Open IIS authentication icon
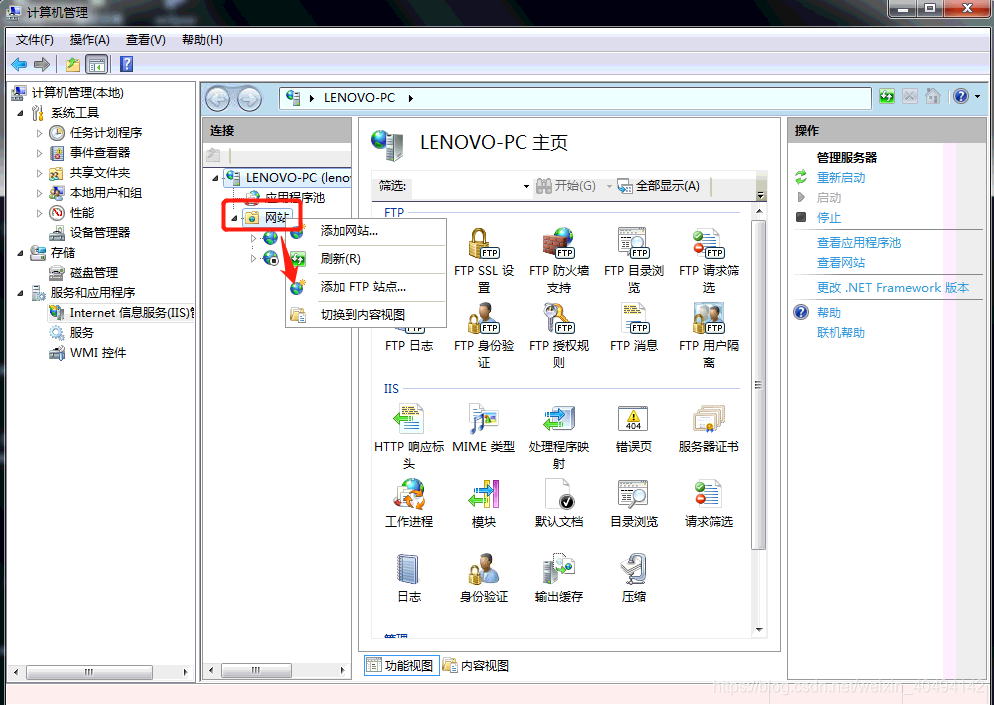 click(x=484, y=569)
